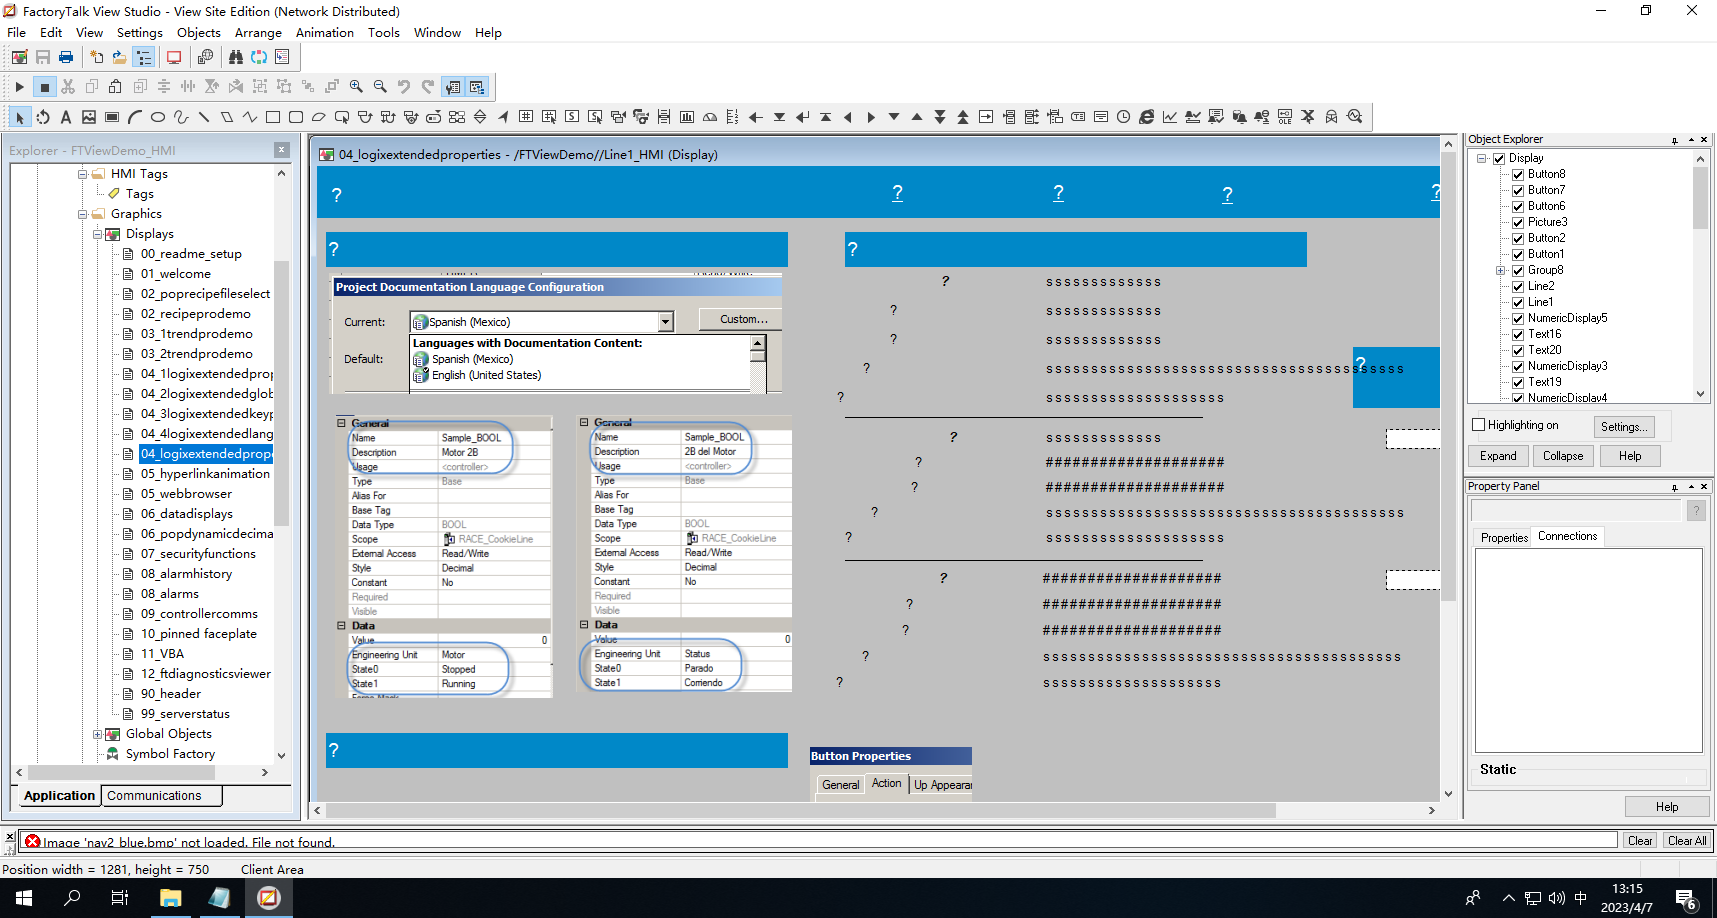Select the Rounded Rectangle tool

click(x=296, y=117)
